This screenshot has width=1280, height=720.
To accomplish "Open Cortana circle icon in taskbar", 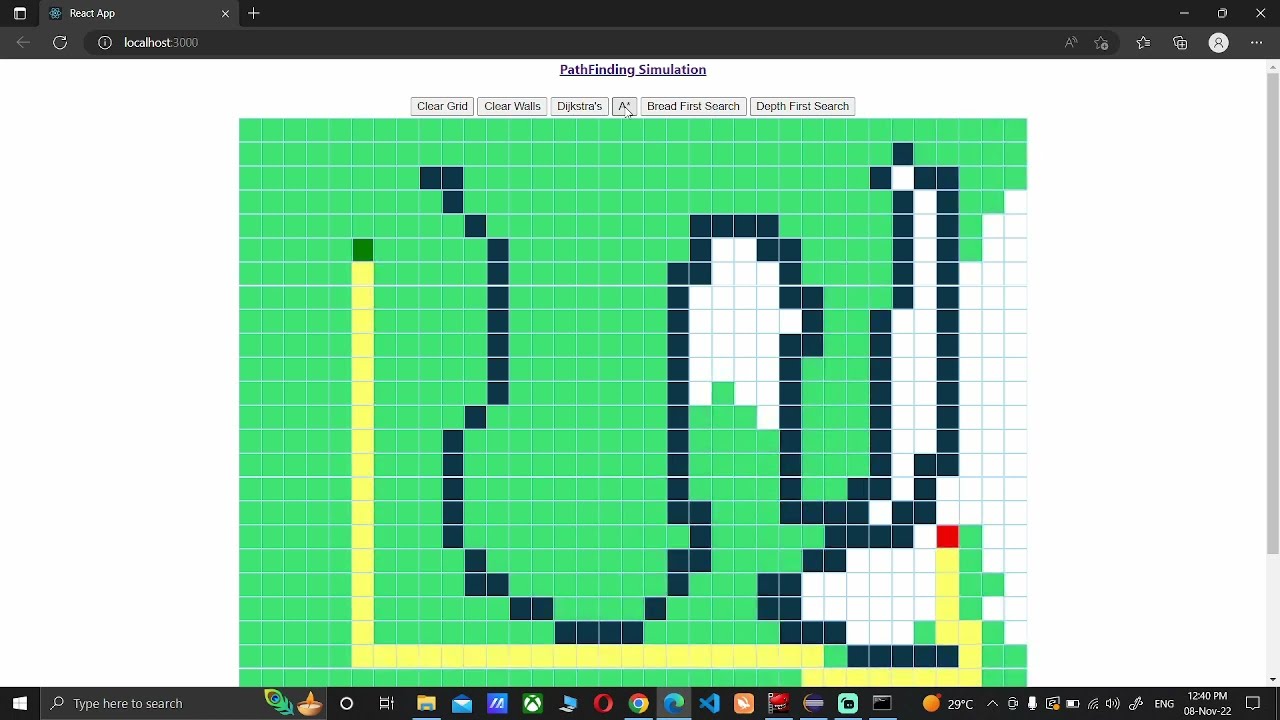I will tap(346, 703).
